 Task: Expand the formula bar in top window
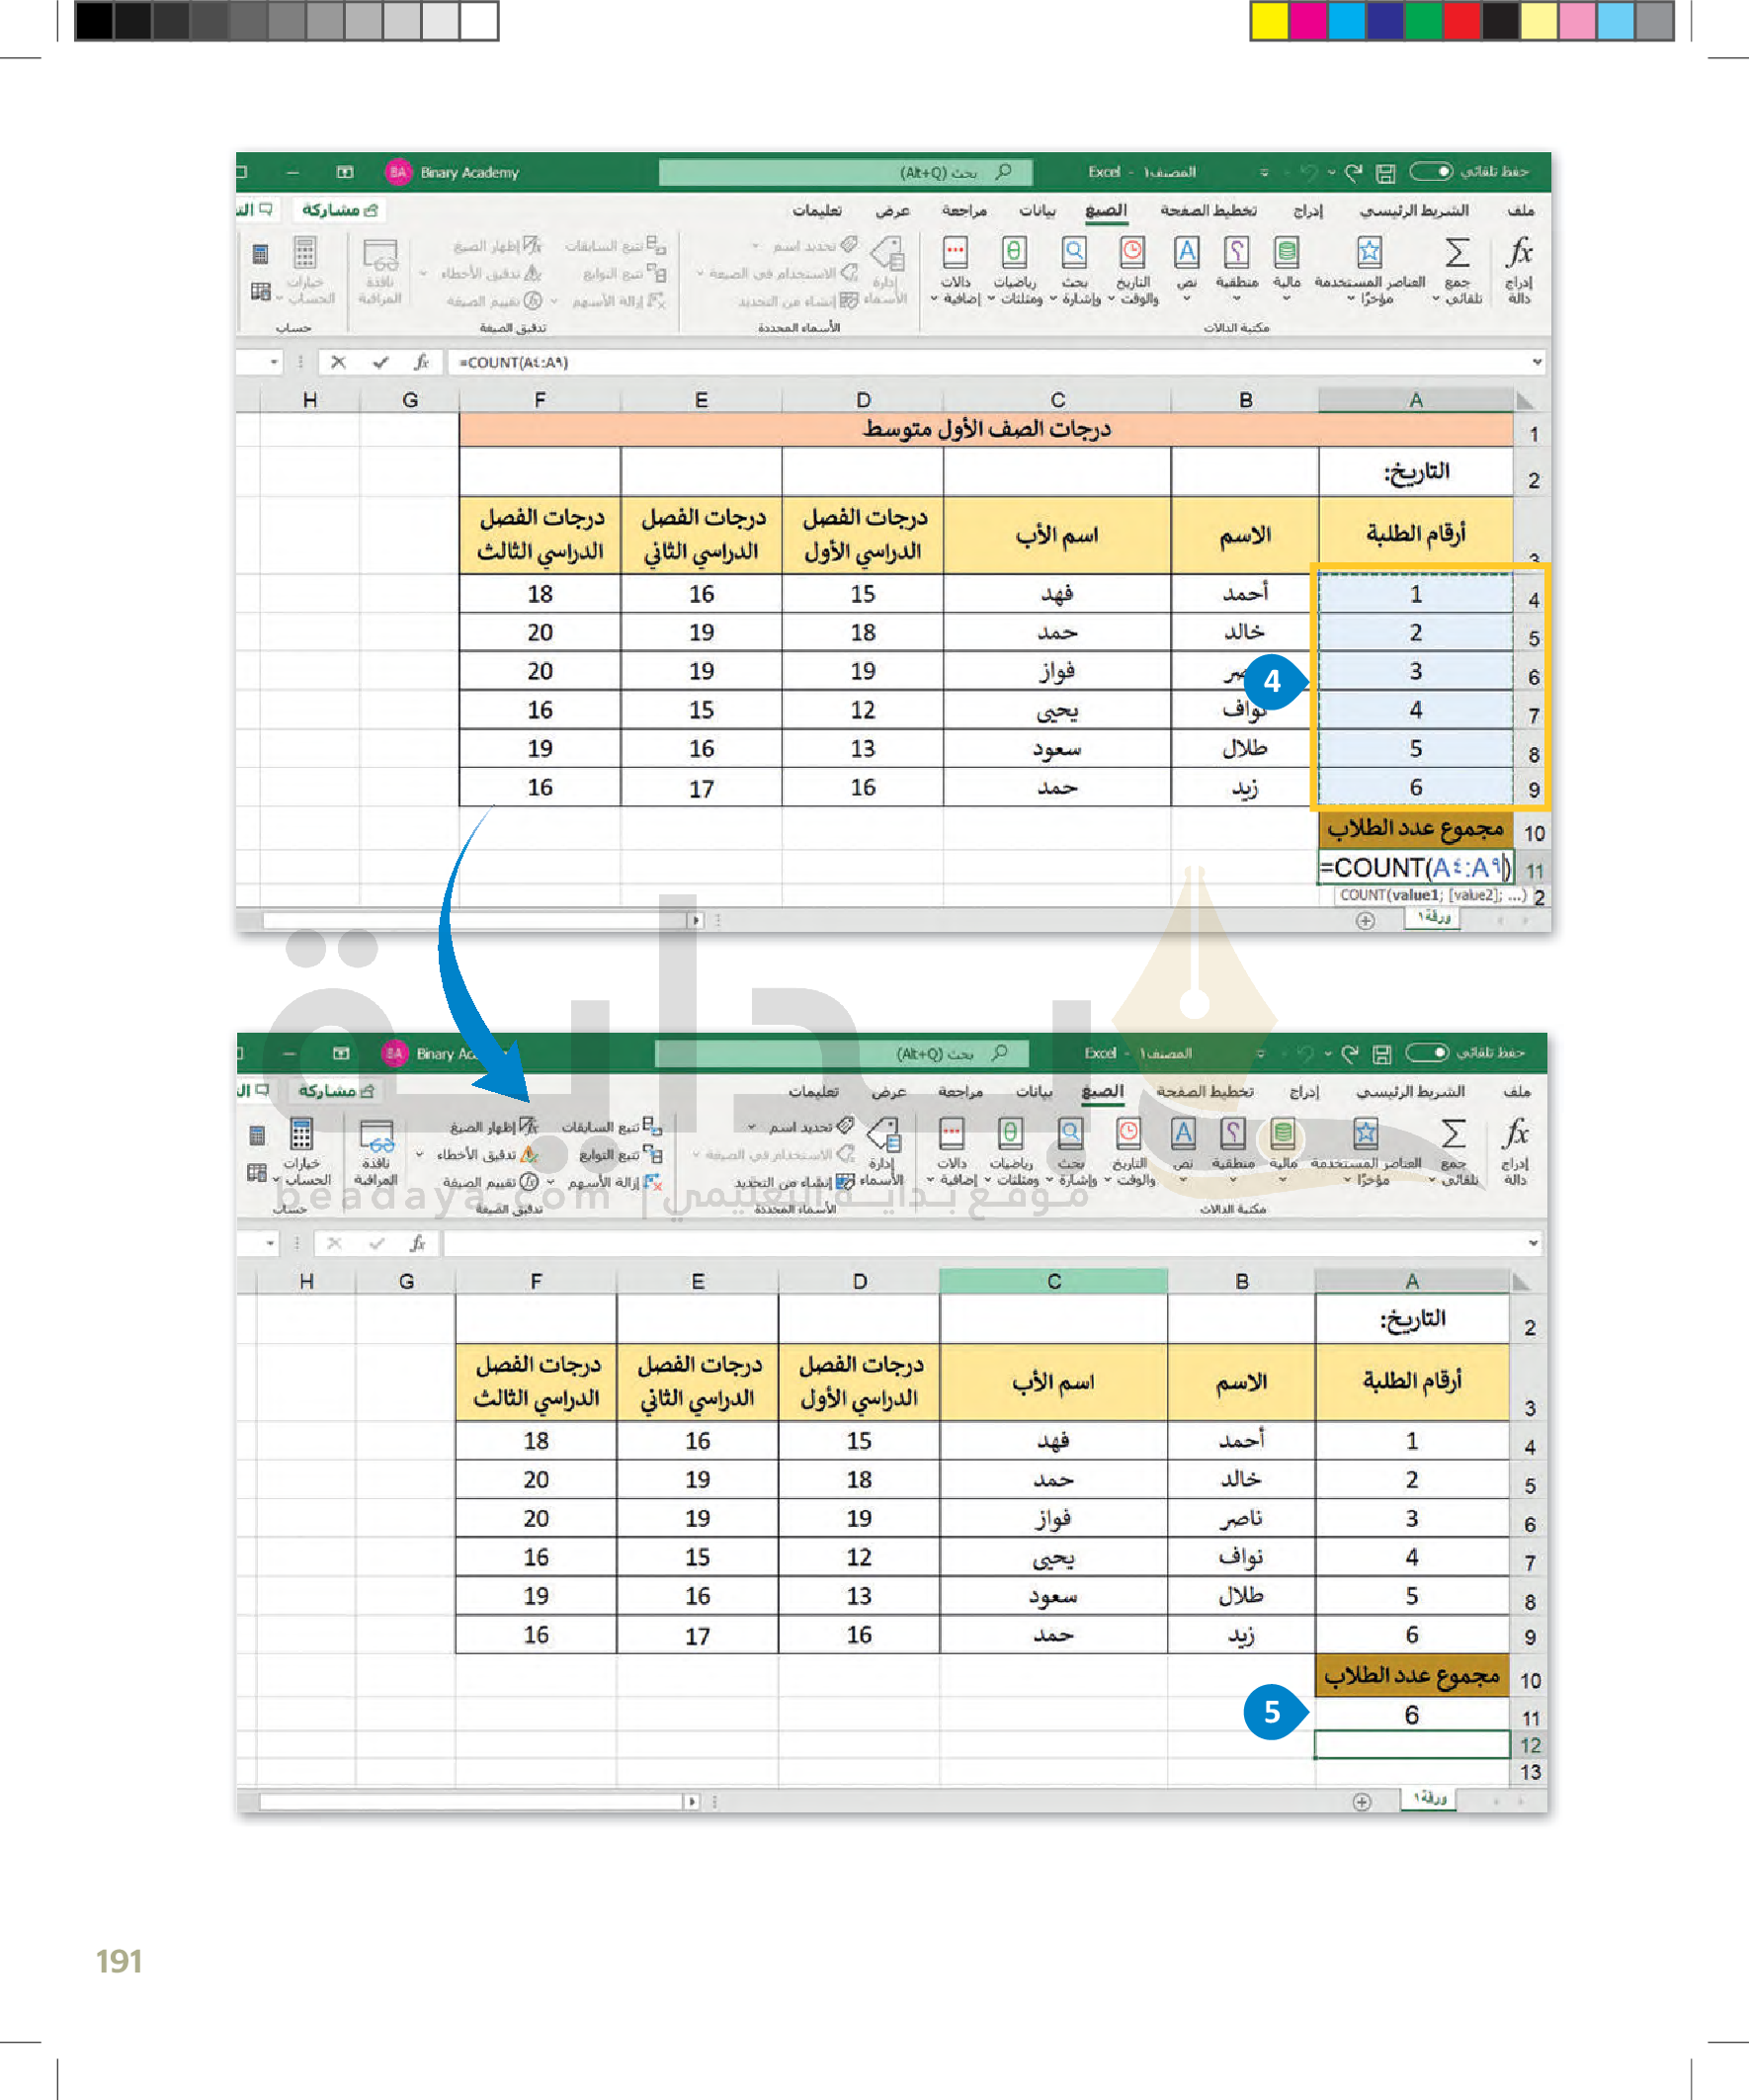(x=1536, y=361)
